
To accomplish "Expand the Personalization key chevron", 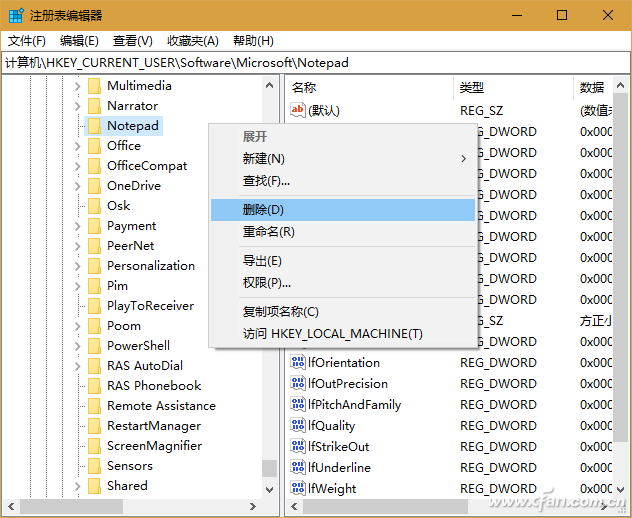I will click(77, 266).
